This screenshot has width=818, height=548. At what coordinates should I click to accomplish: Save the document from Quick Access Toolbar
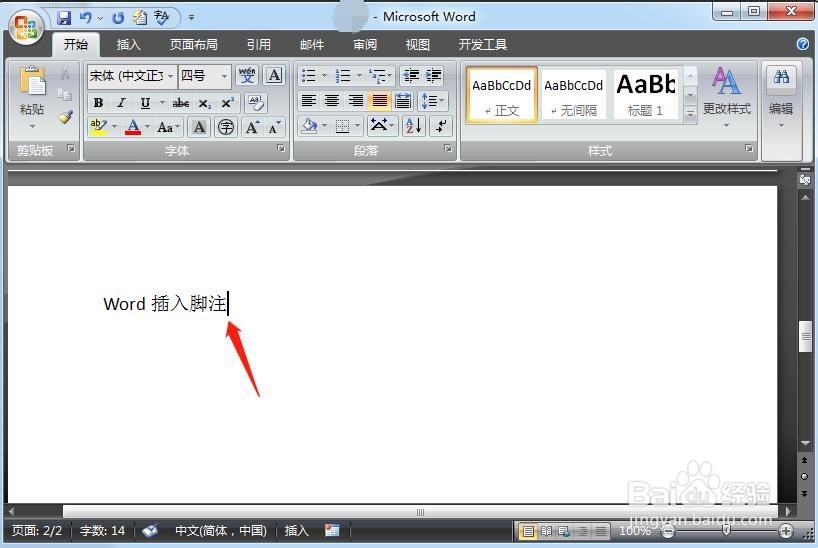pyautogui.click(x=64, y=18)
